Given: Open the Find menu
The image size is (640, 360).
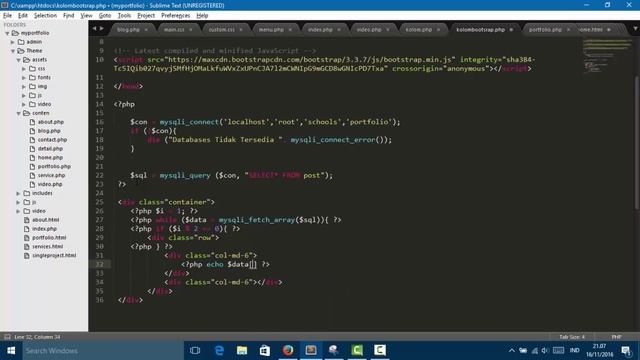Looking at the screenshot, I should coord(69,16).
